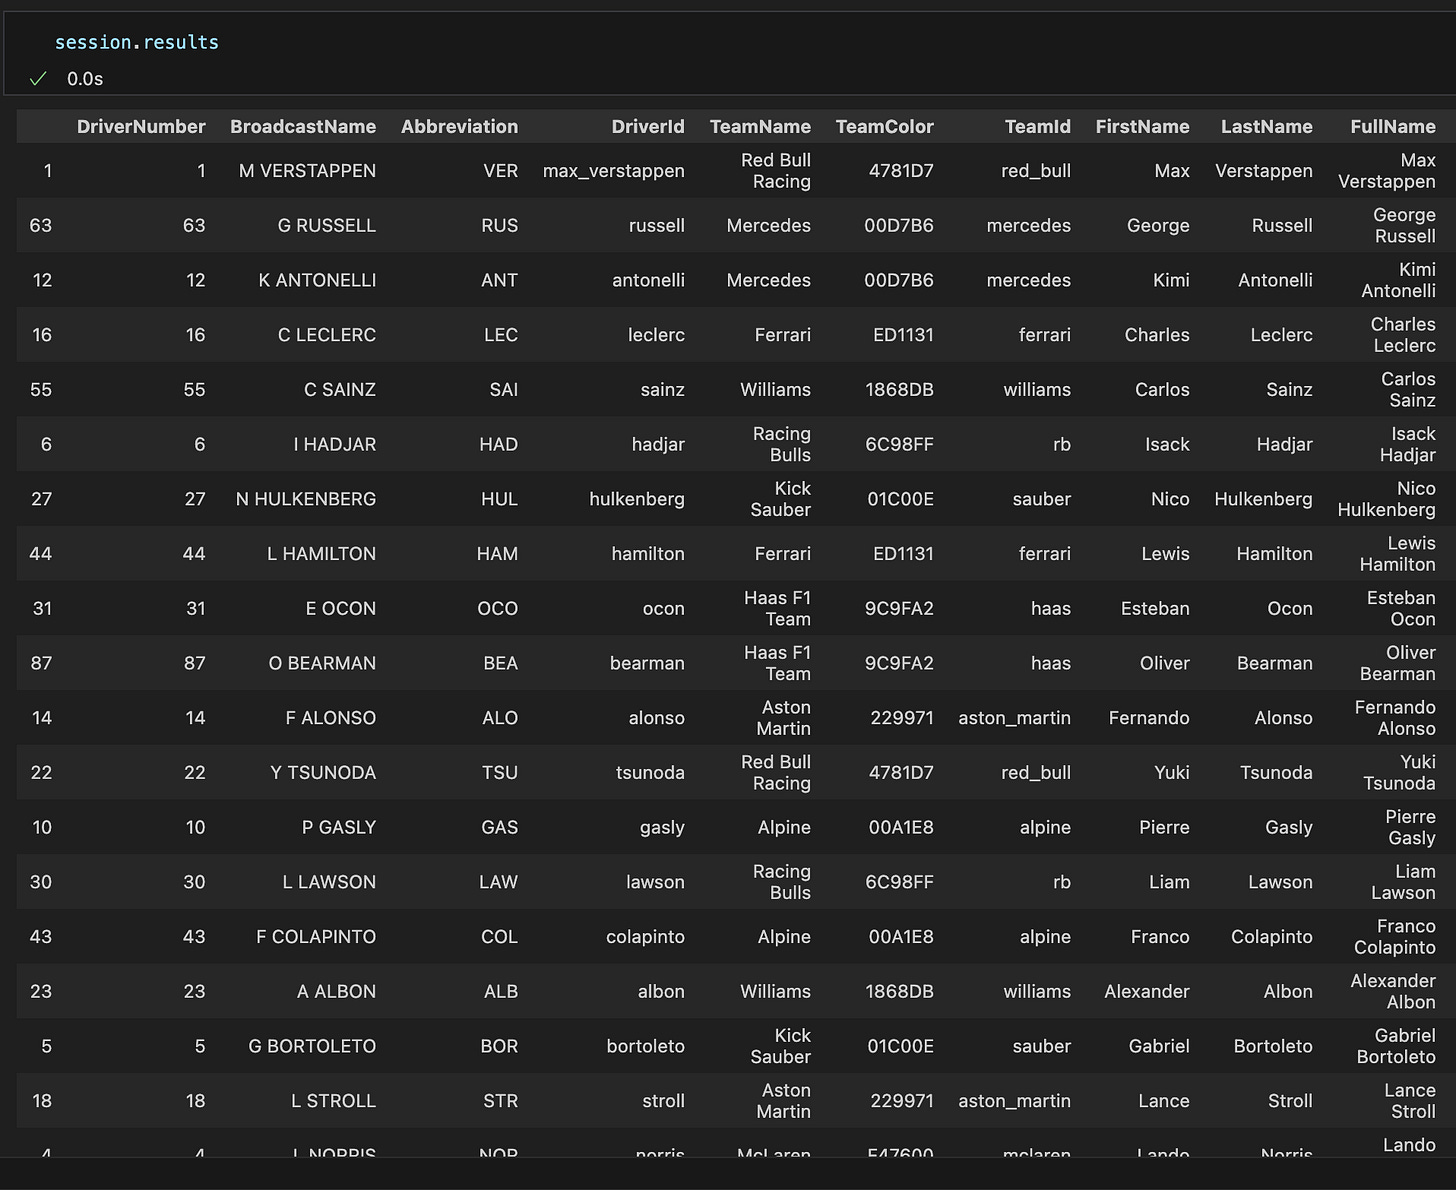The image size is (1456, 1190).
Task: Click the BOR abbreviation cell
Action: pyautogui.click(x=499, y=1047)
